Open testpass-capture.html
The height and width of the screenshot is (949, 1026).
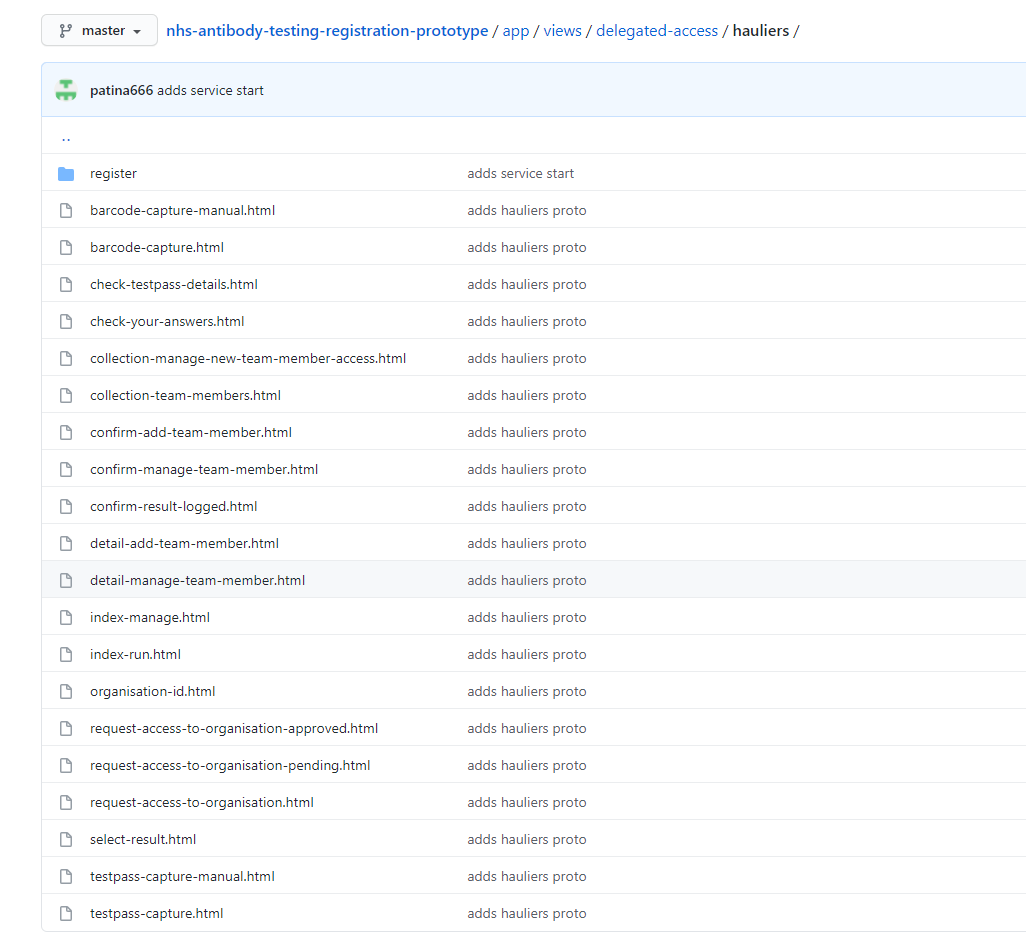[x=157, y=913]
